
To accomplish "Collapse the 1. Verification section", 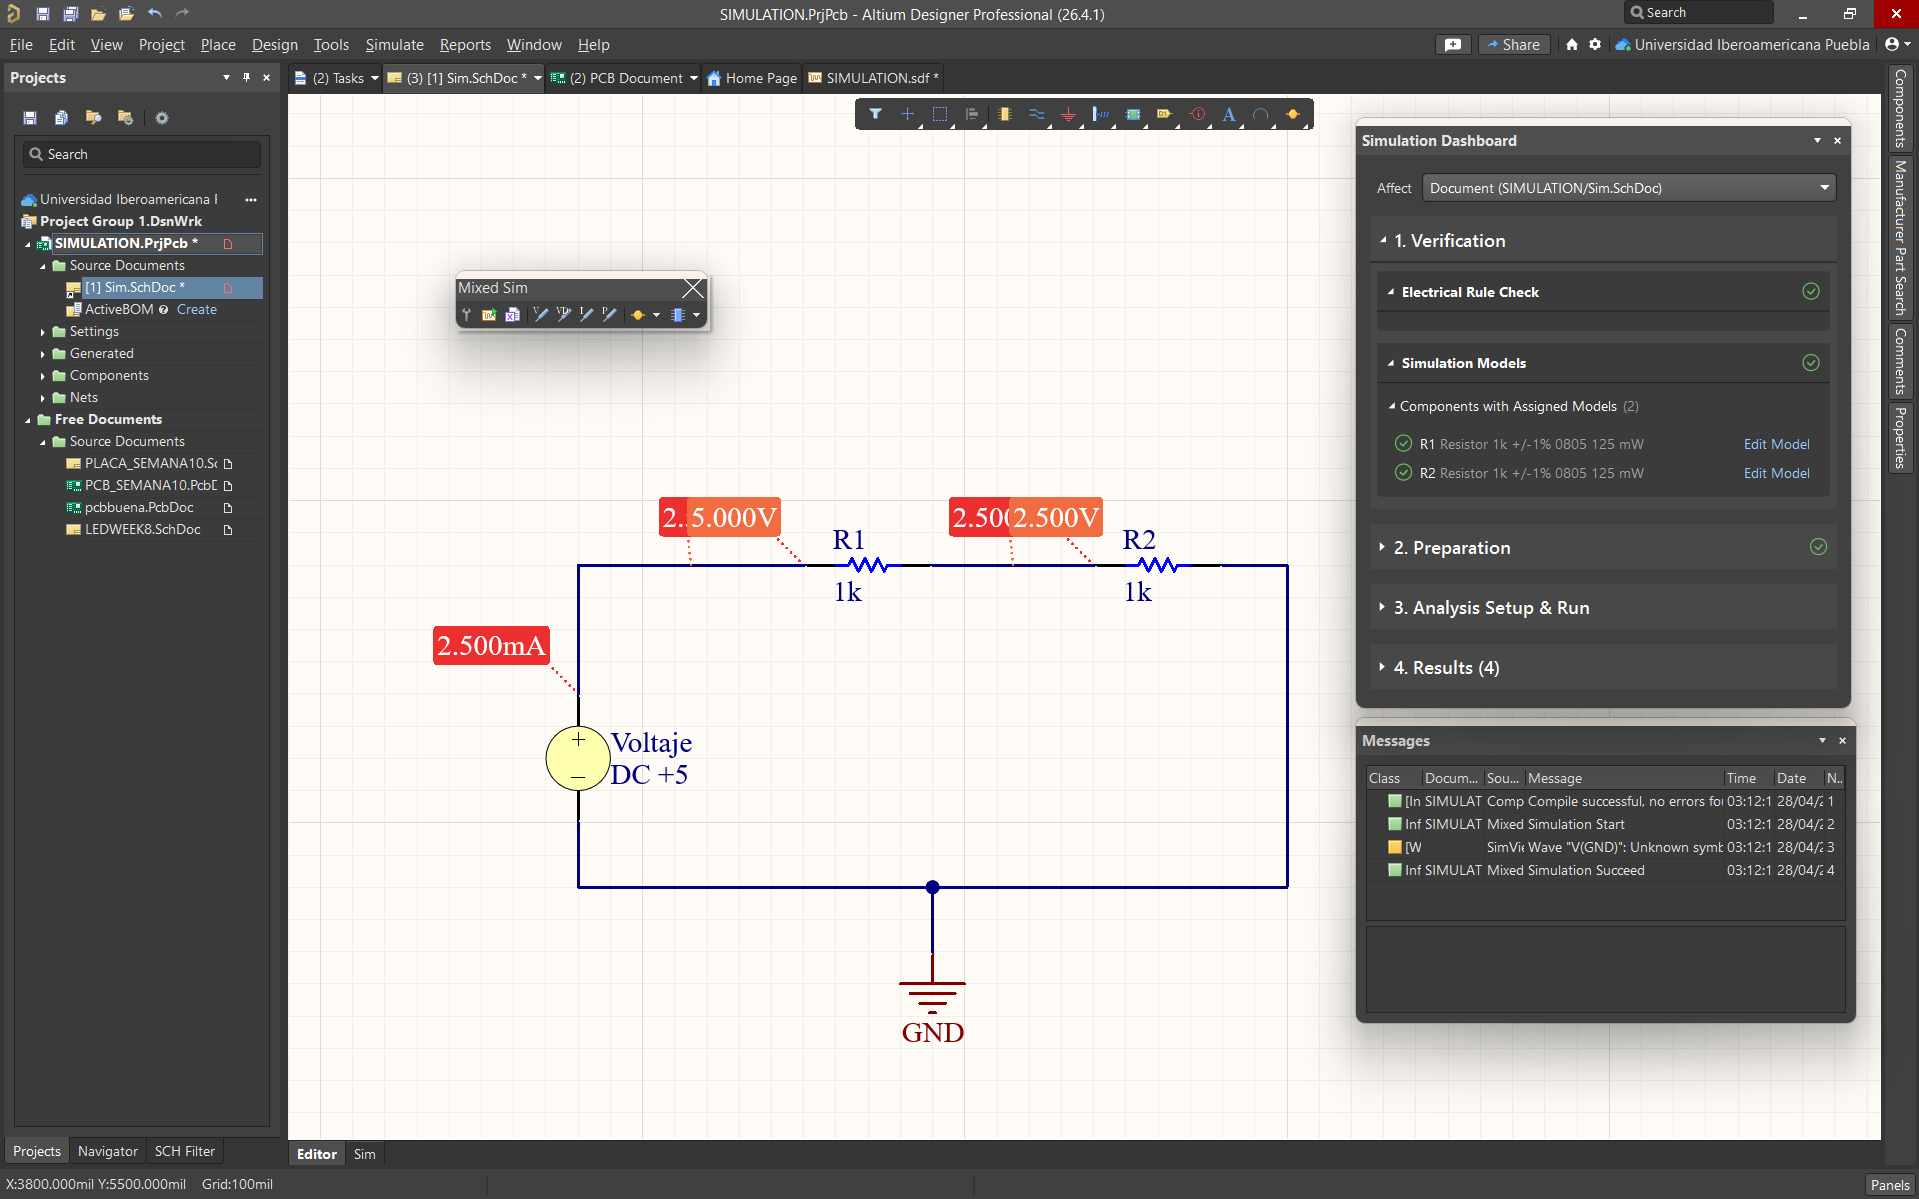I will 1383,240.
